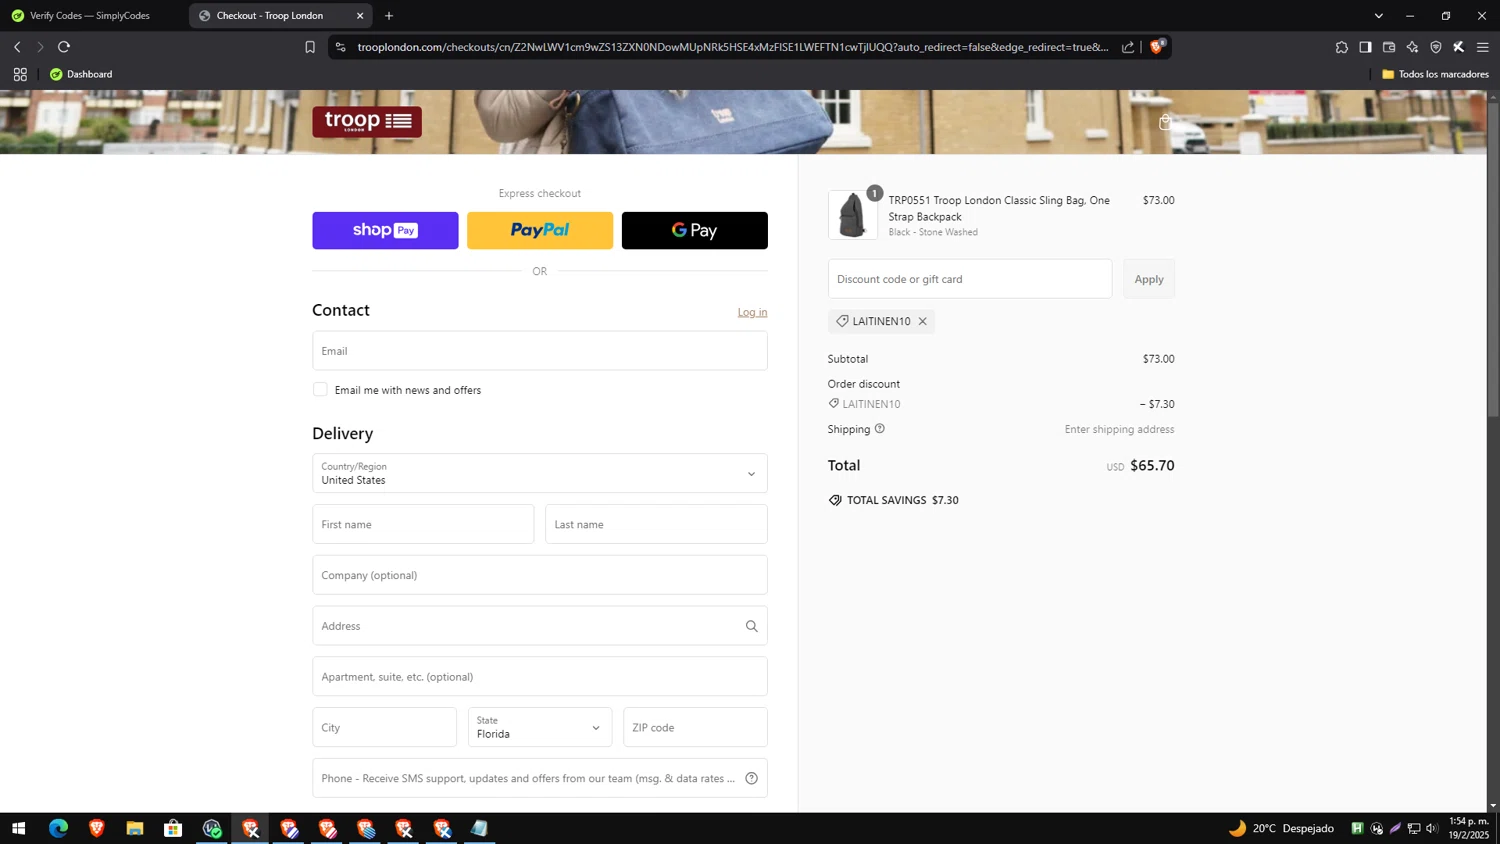The image size is (1500, 844).
Task: Pay with Shop Pay button
Action: 385,230
